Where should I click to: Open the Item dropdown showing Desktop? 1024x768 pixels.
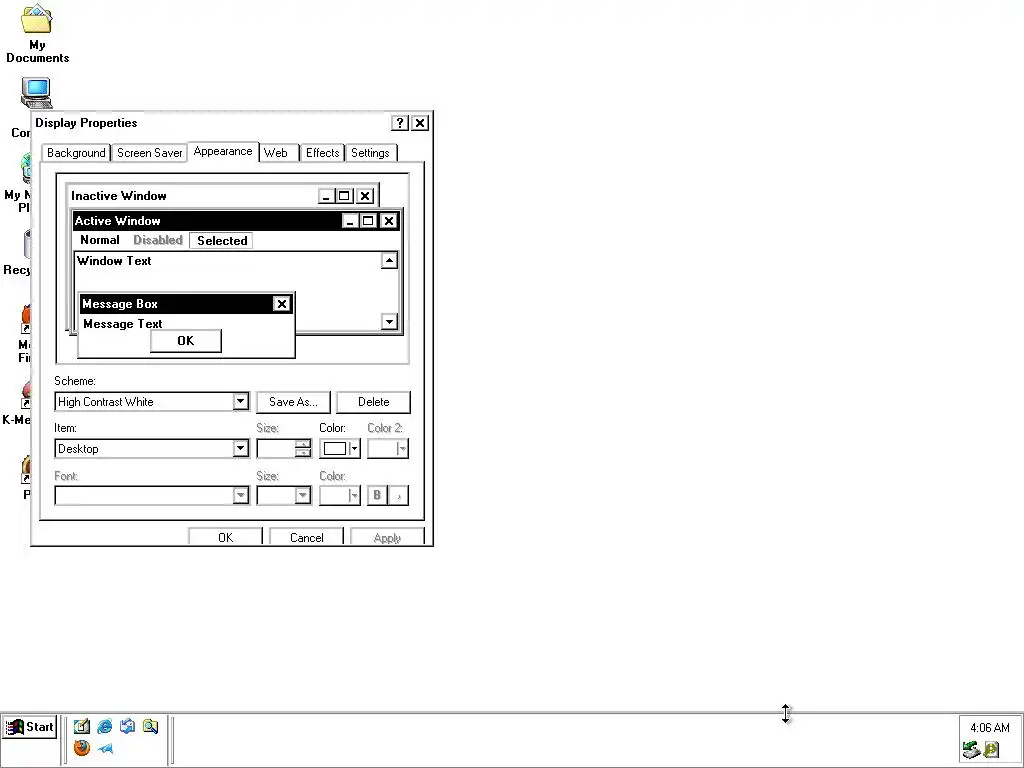coord(240,449)
